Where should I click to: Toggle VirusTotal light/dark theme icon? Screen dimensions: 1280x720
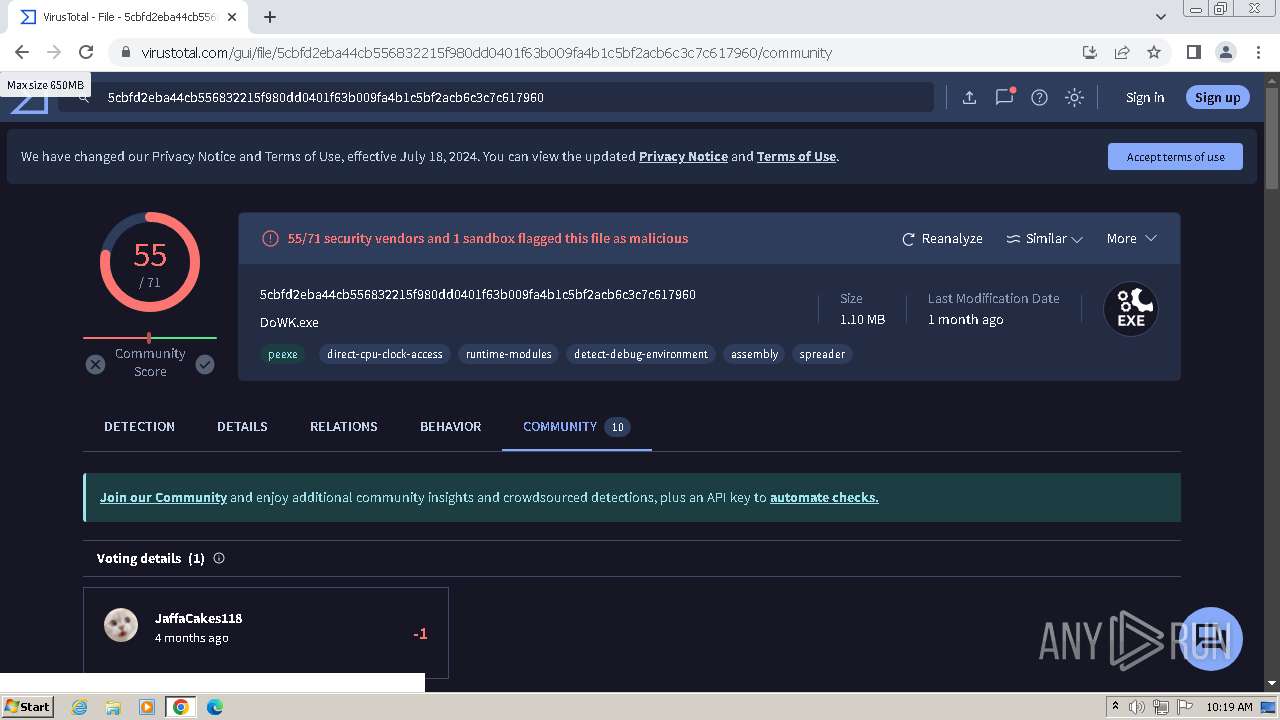coord(1074,97)
